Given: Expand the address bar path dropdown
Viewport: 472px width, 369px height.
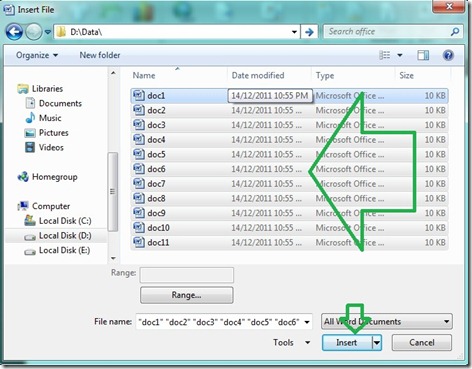Looking at the screenshot, I should click(x=294, y=32).
